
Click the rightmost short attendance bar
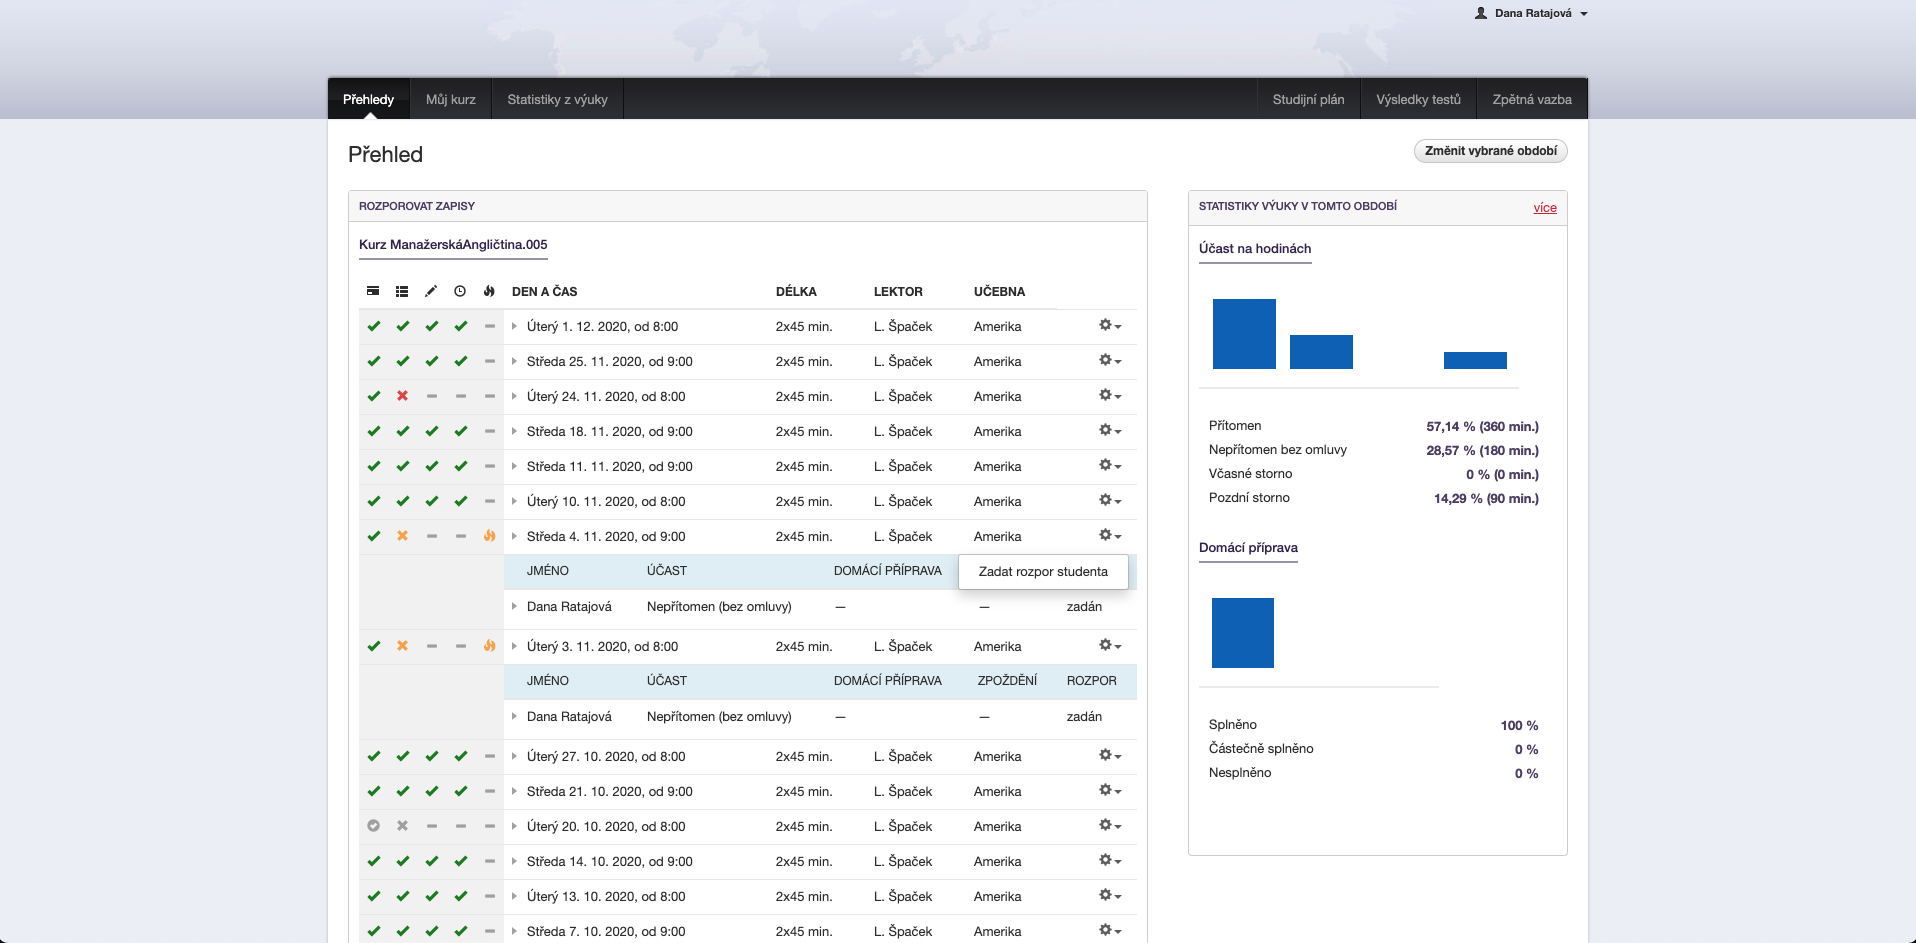(x=1475, y=361)
